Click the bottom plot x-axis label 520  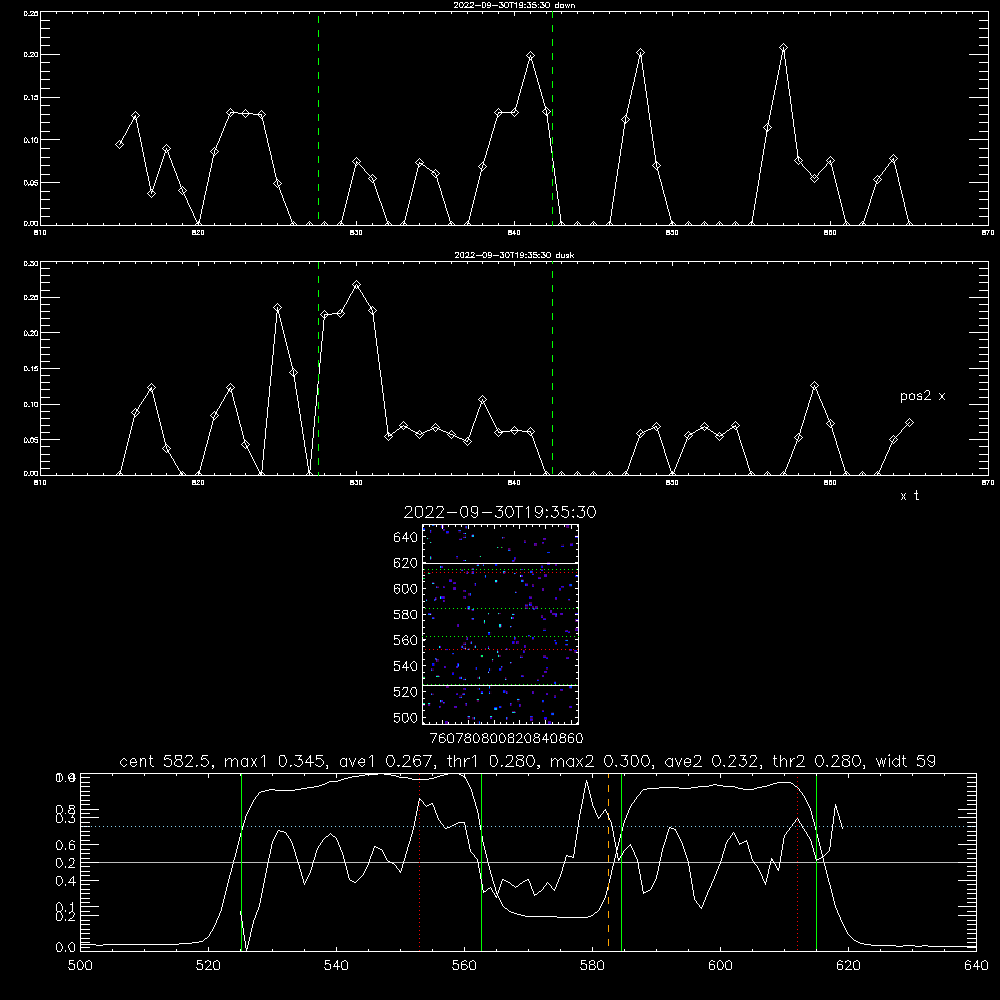(x=208, y=966)
